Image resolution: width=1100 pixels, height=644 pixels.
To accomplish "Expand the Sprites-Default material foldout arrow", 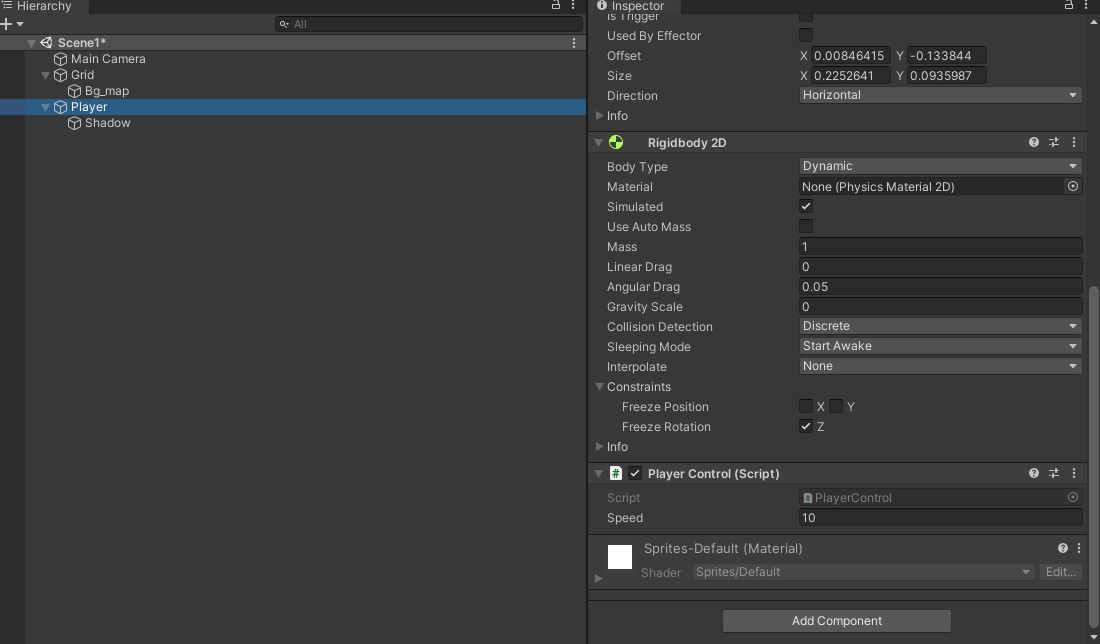I will pyautogui.click(x=598, y=579).
